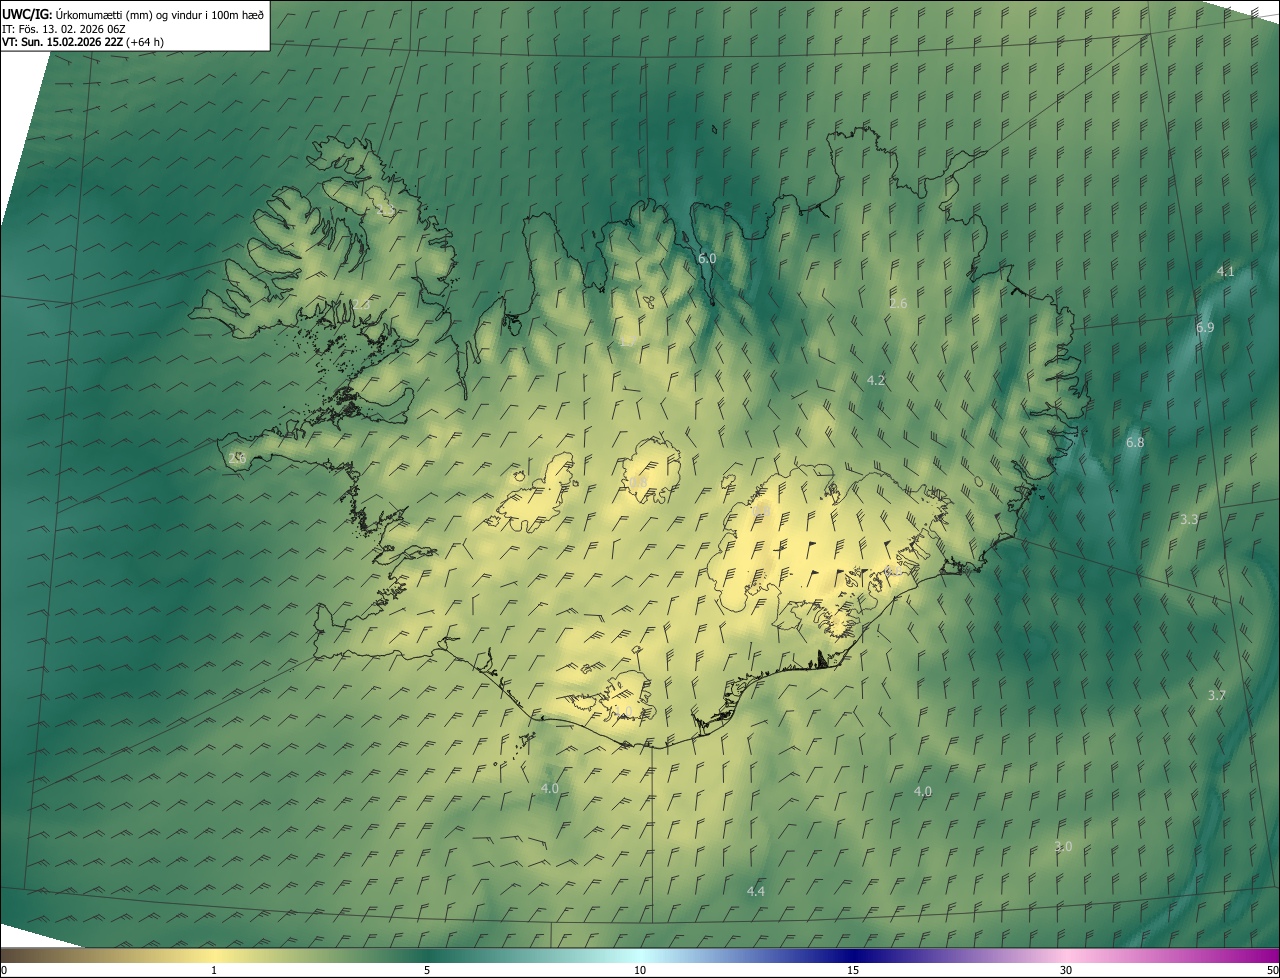Image resolution: width=1280 pixels, height=978 pixels.
Task: Click the precipitation value 4.4 on the map
Action: [756, 891]
